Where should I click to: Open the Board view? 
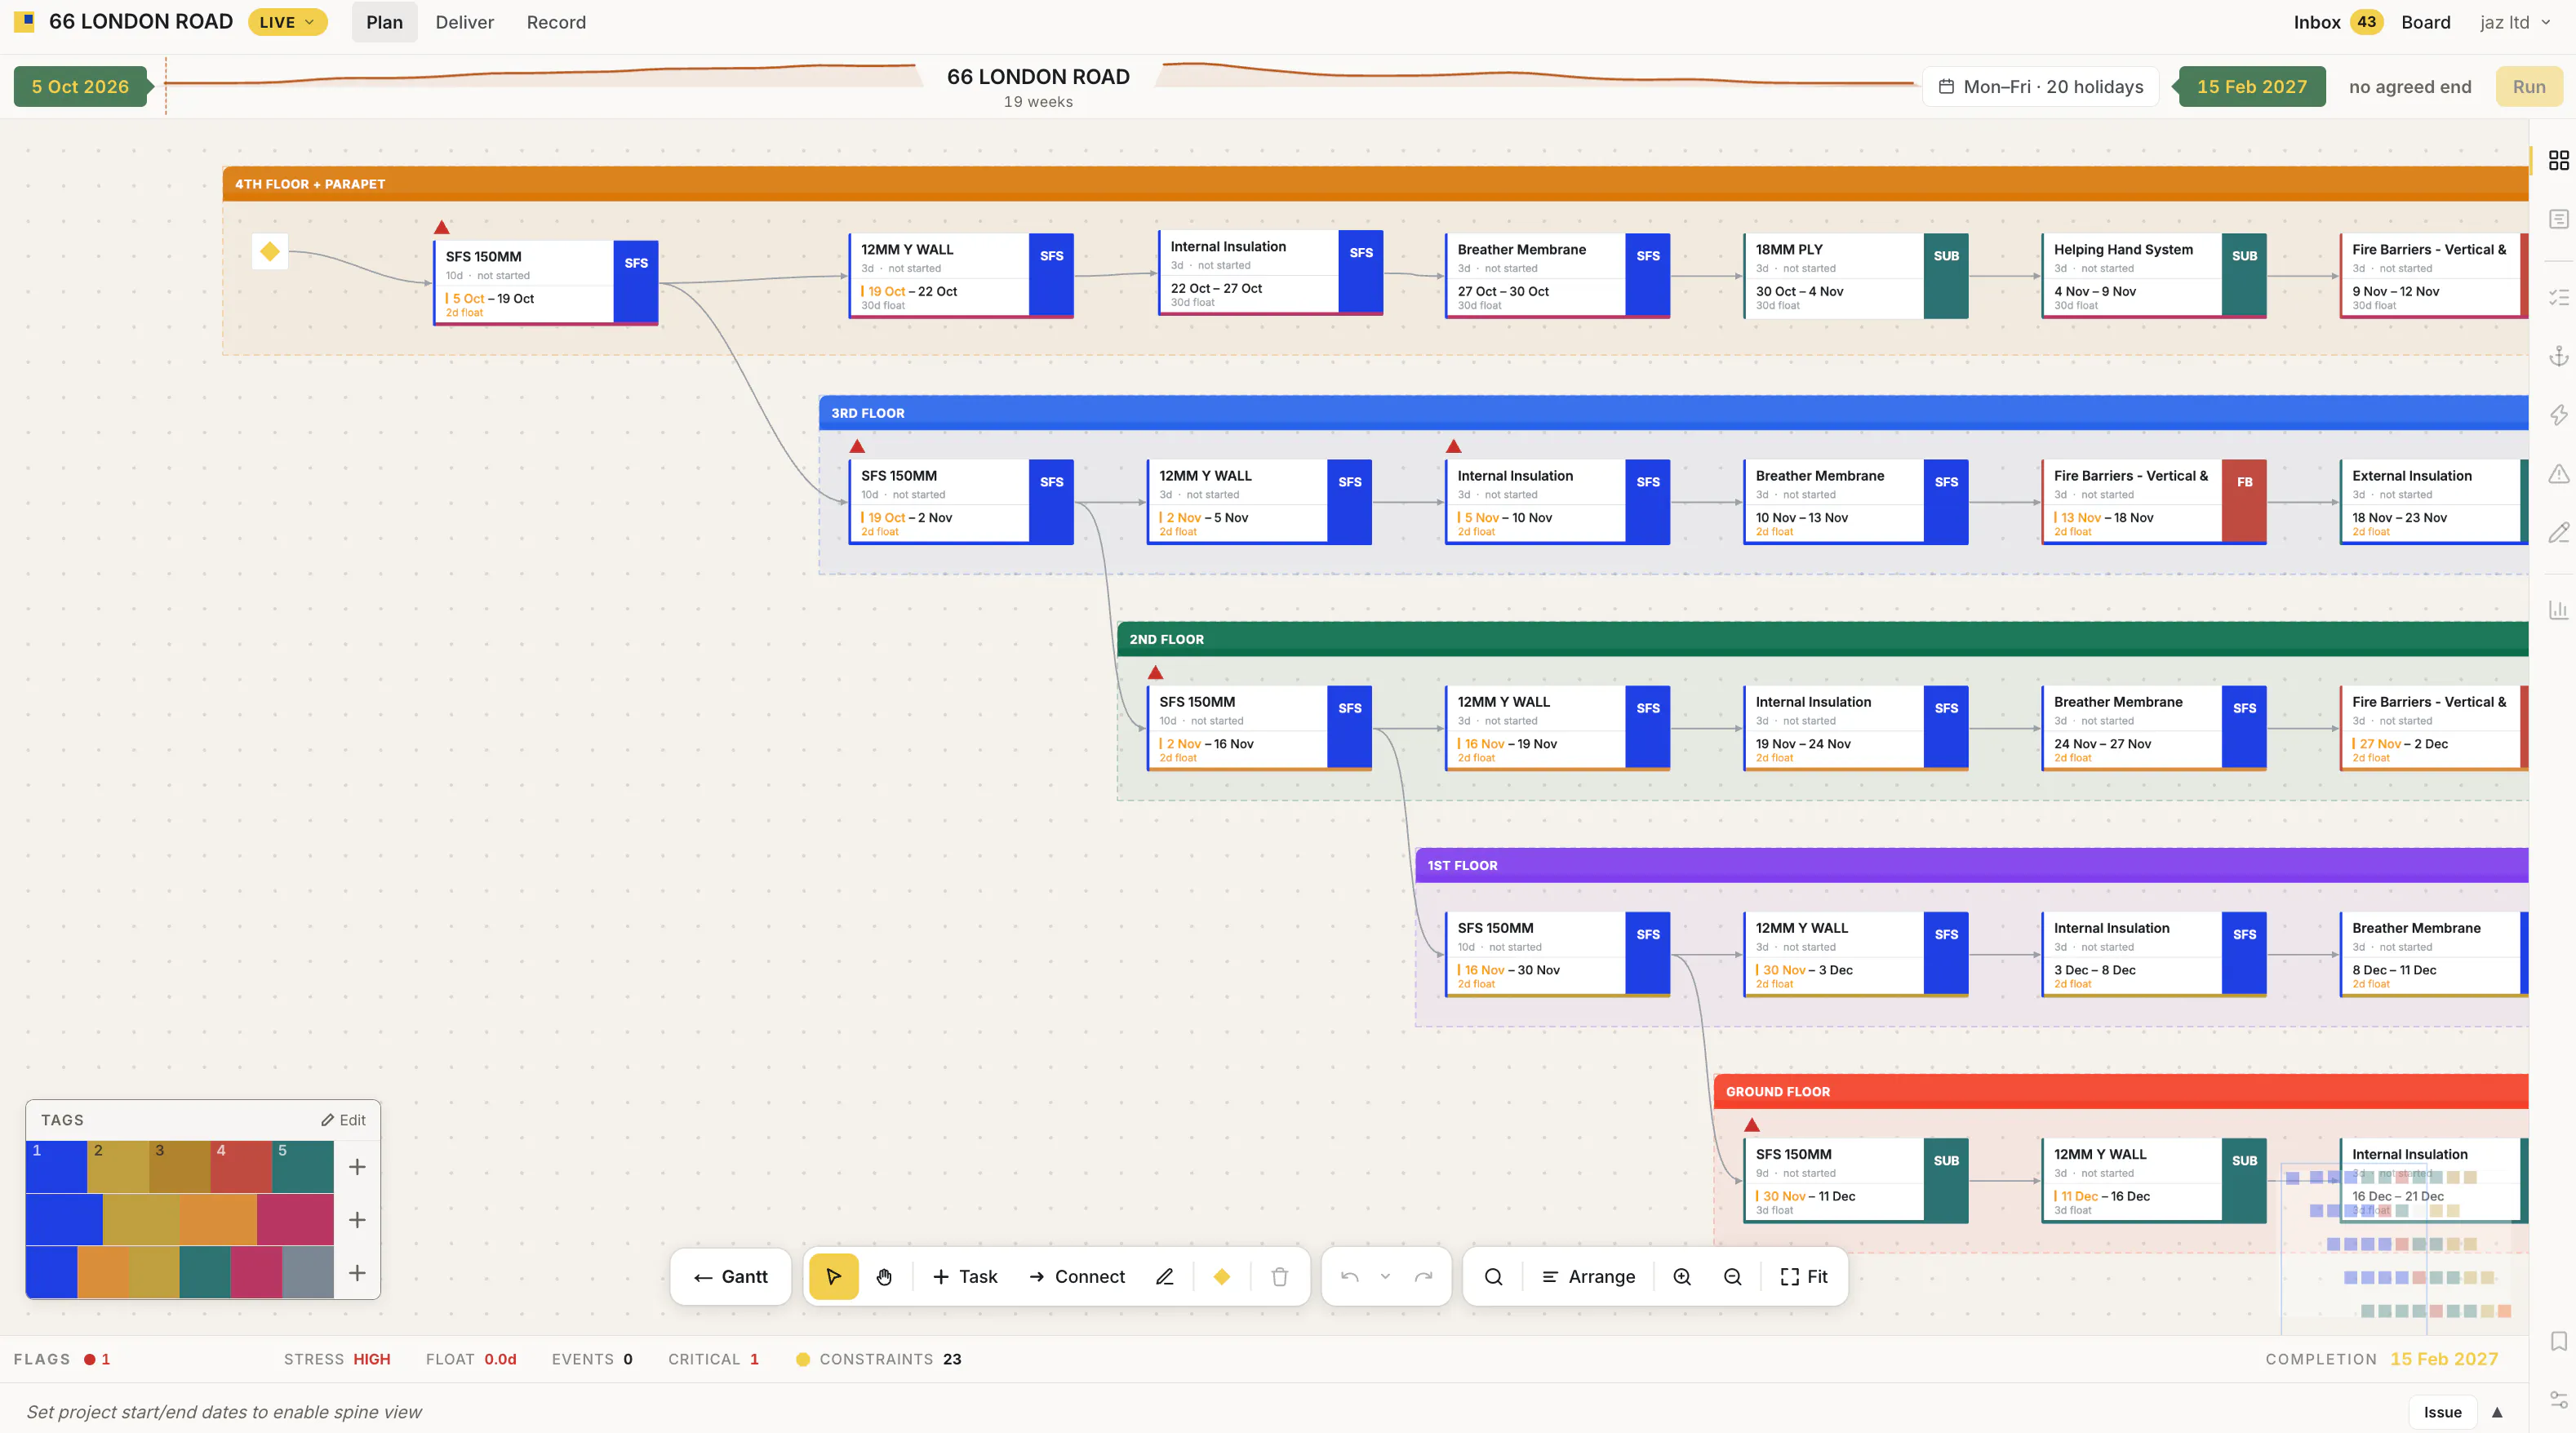point(2425,22)
